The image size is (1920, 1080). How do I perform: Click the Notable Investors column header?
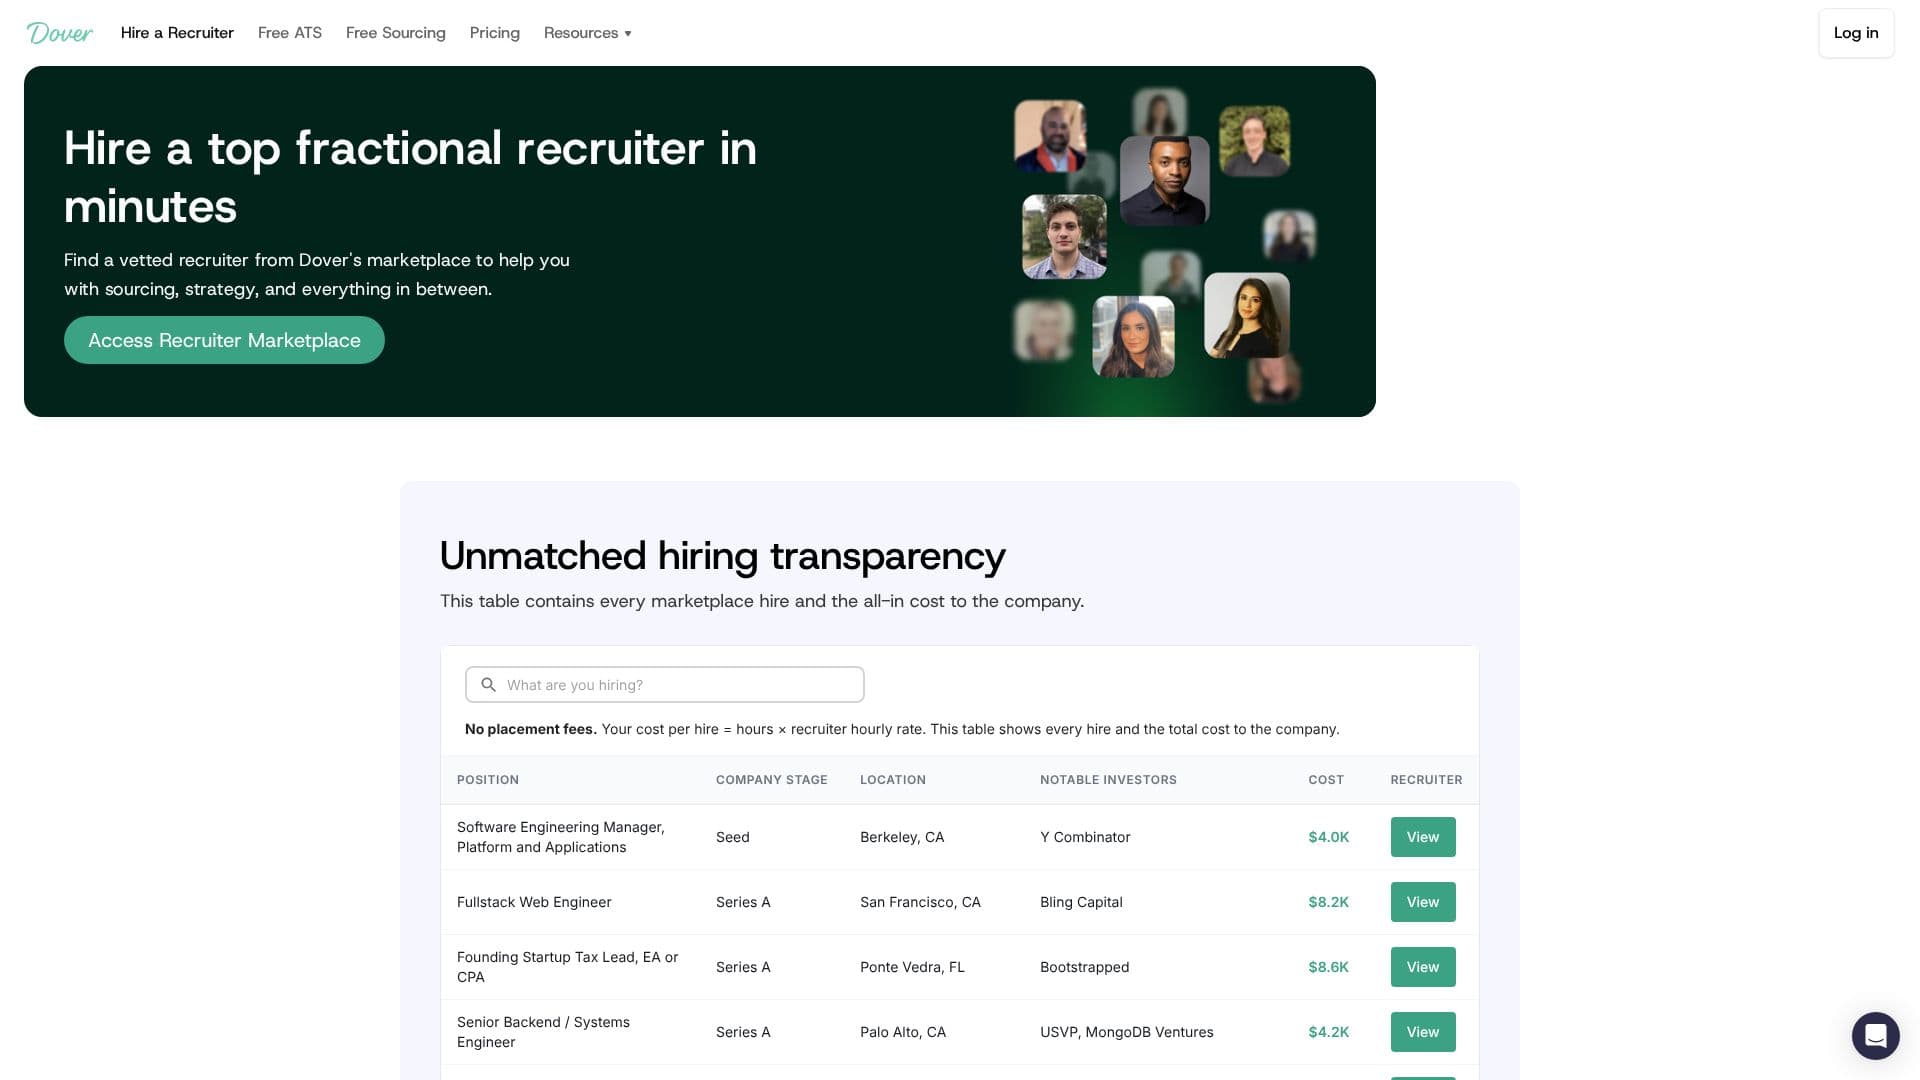pos(1108,780)
